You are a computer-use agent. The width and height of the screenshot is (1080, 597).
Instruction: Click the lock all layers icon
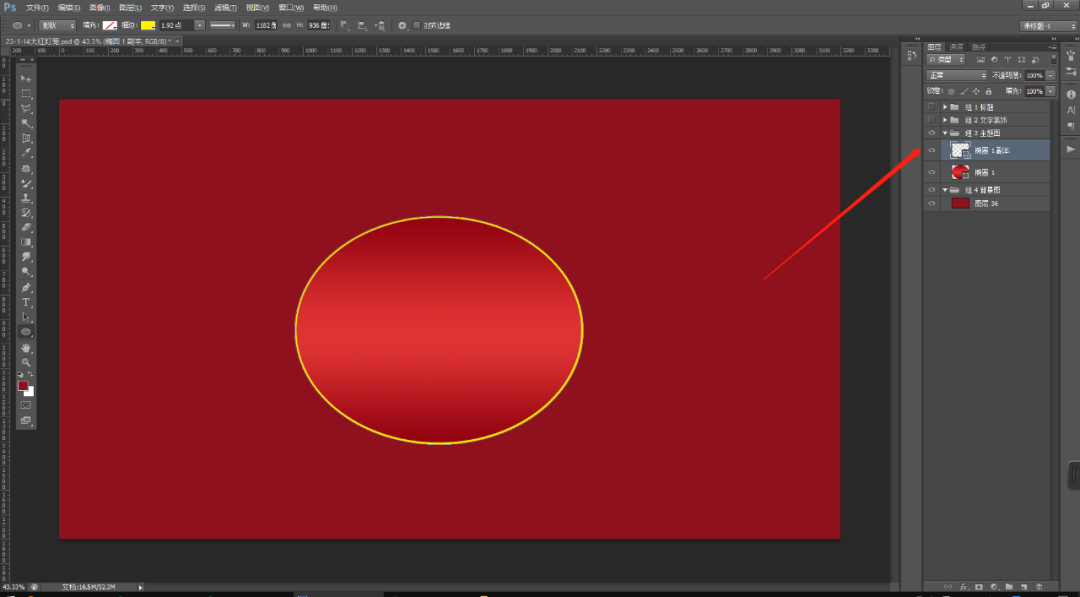[989, 91]
